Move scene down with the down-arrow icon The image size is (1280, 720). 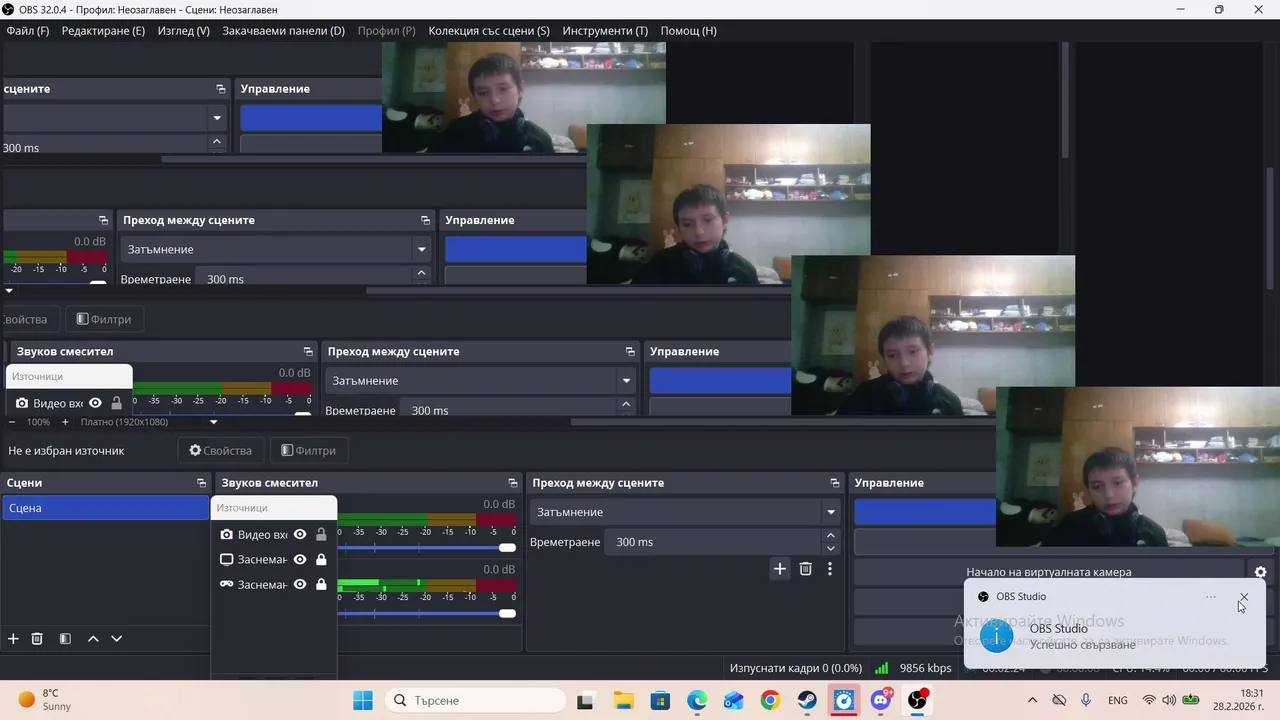click(x=117, y=639)
